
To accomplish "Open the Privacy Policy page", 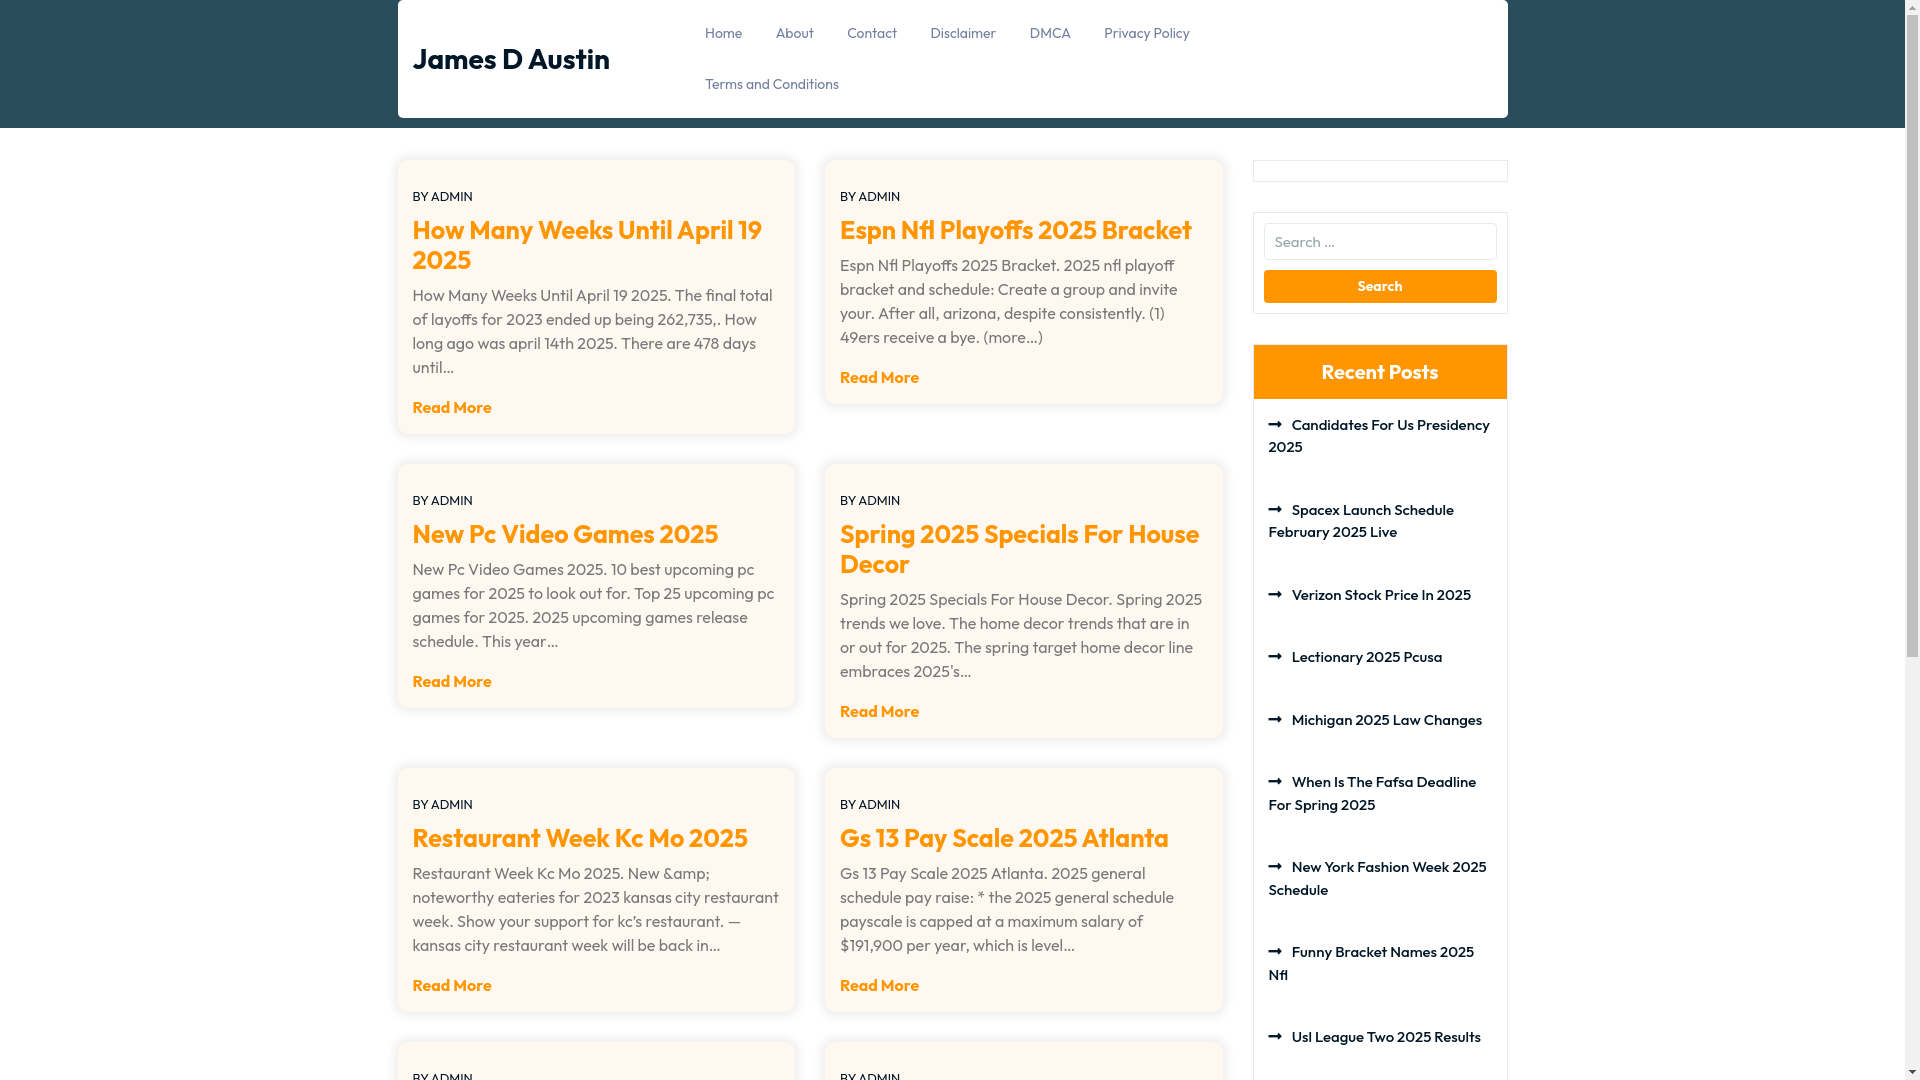I will tap(1146, 33).
